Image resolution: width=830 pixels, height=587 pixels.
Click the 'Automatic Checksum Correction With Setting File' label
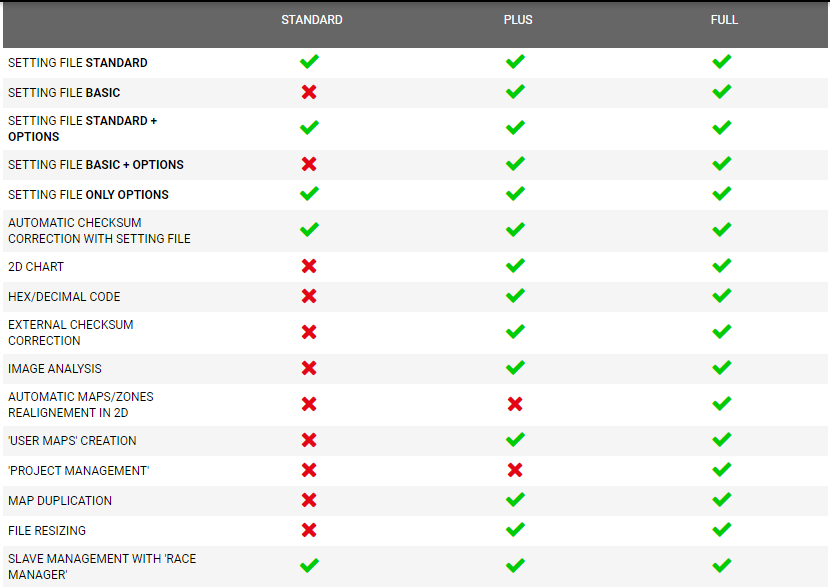point(99,231)
